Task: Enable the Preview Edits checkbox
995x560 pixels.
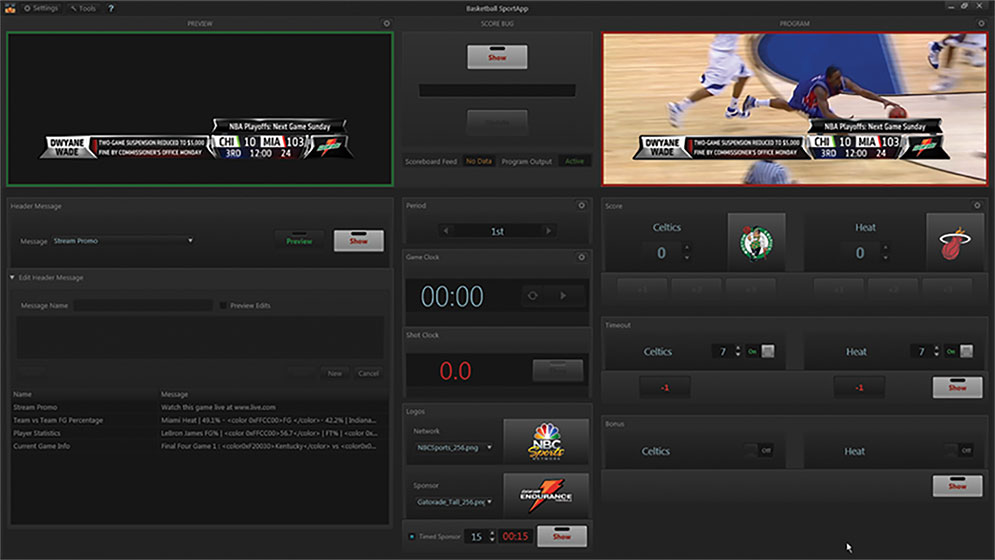Action: coord(223,305)
